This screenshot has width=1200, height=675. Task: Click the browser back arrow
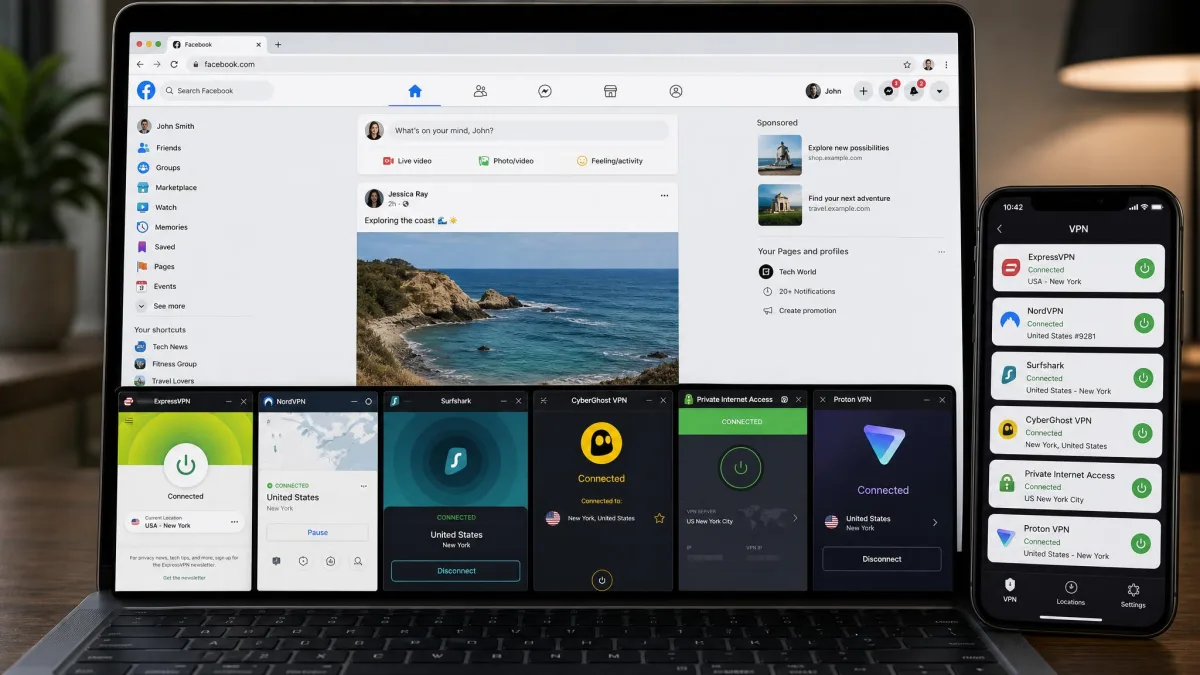pyautogui.click(x=141, y=64)
